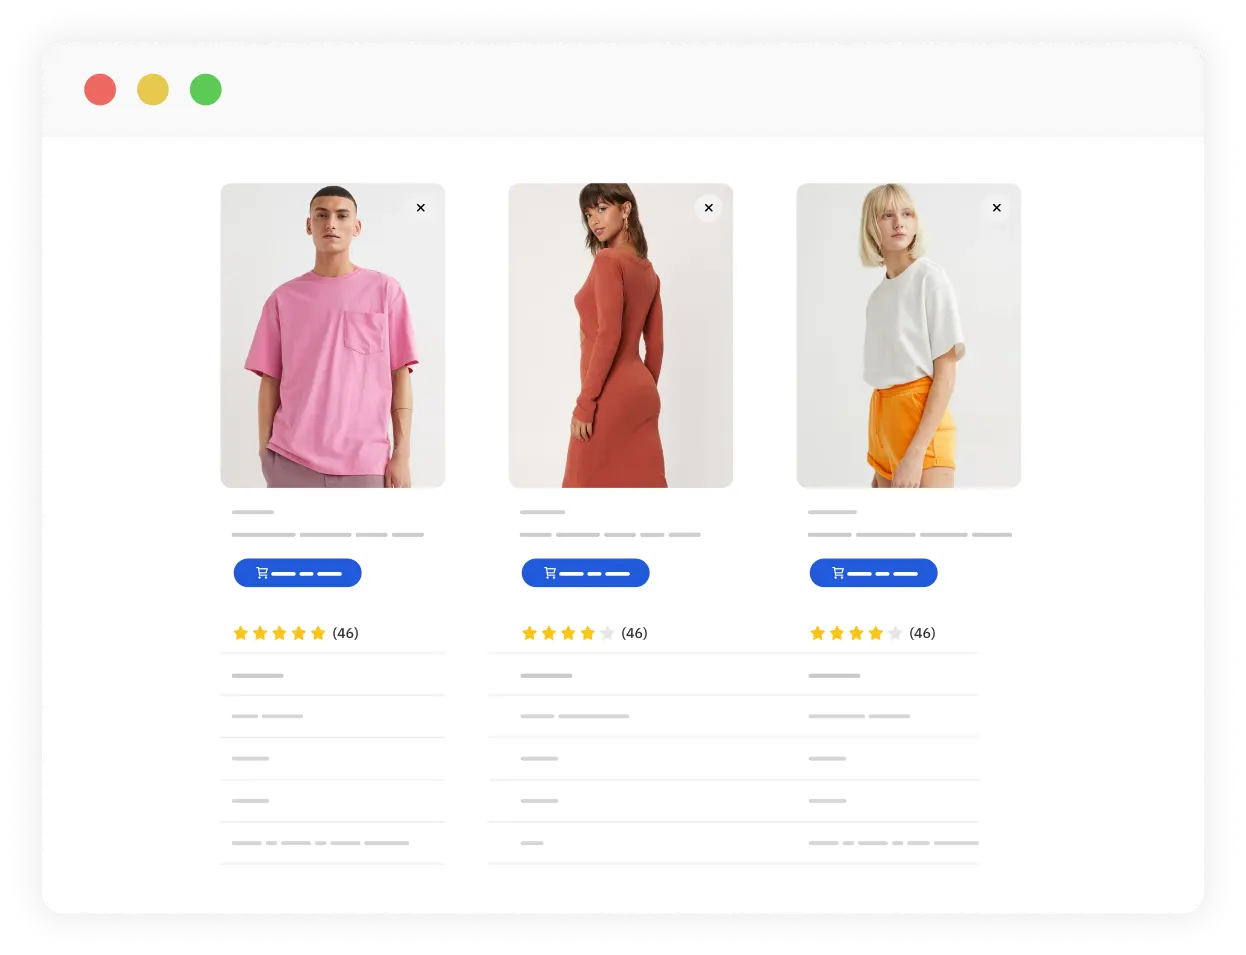Viewport: 1246px width, 955px height.
Task: Click the fifth star on the pink t-shirt rating
Action: click(x=318, y=633)
